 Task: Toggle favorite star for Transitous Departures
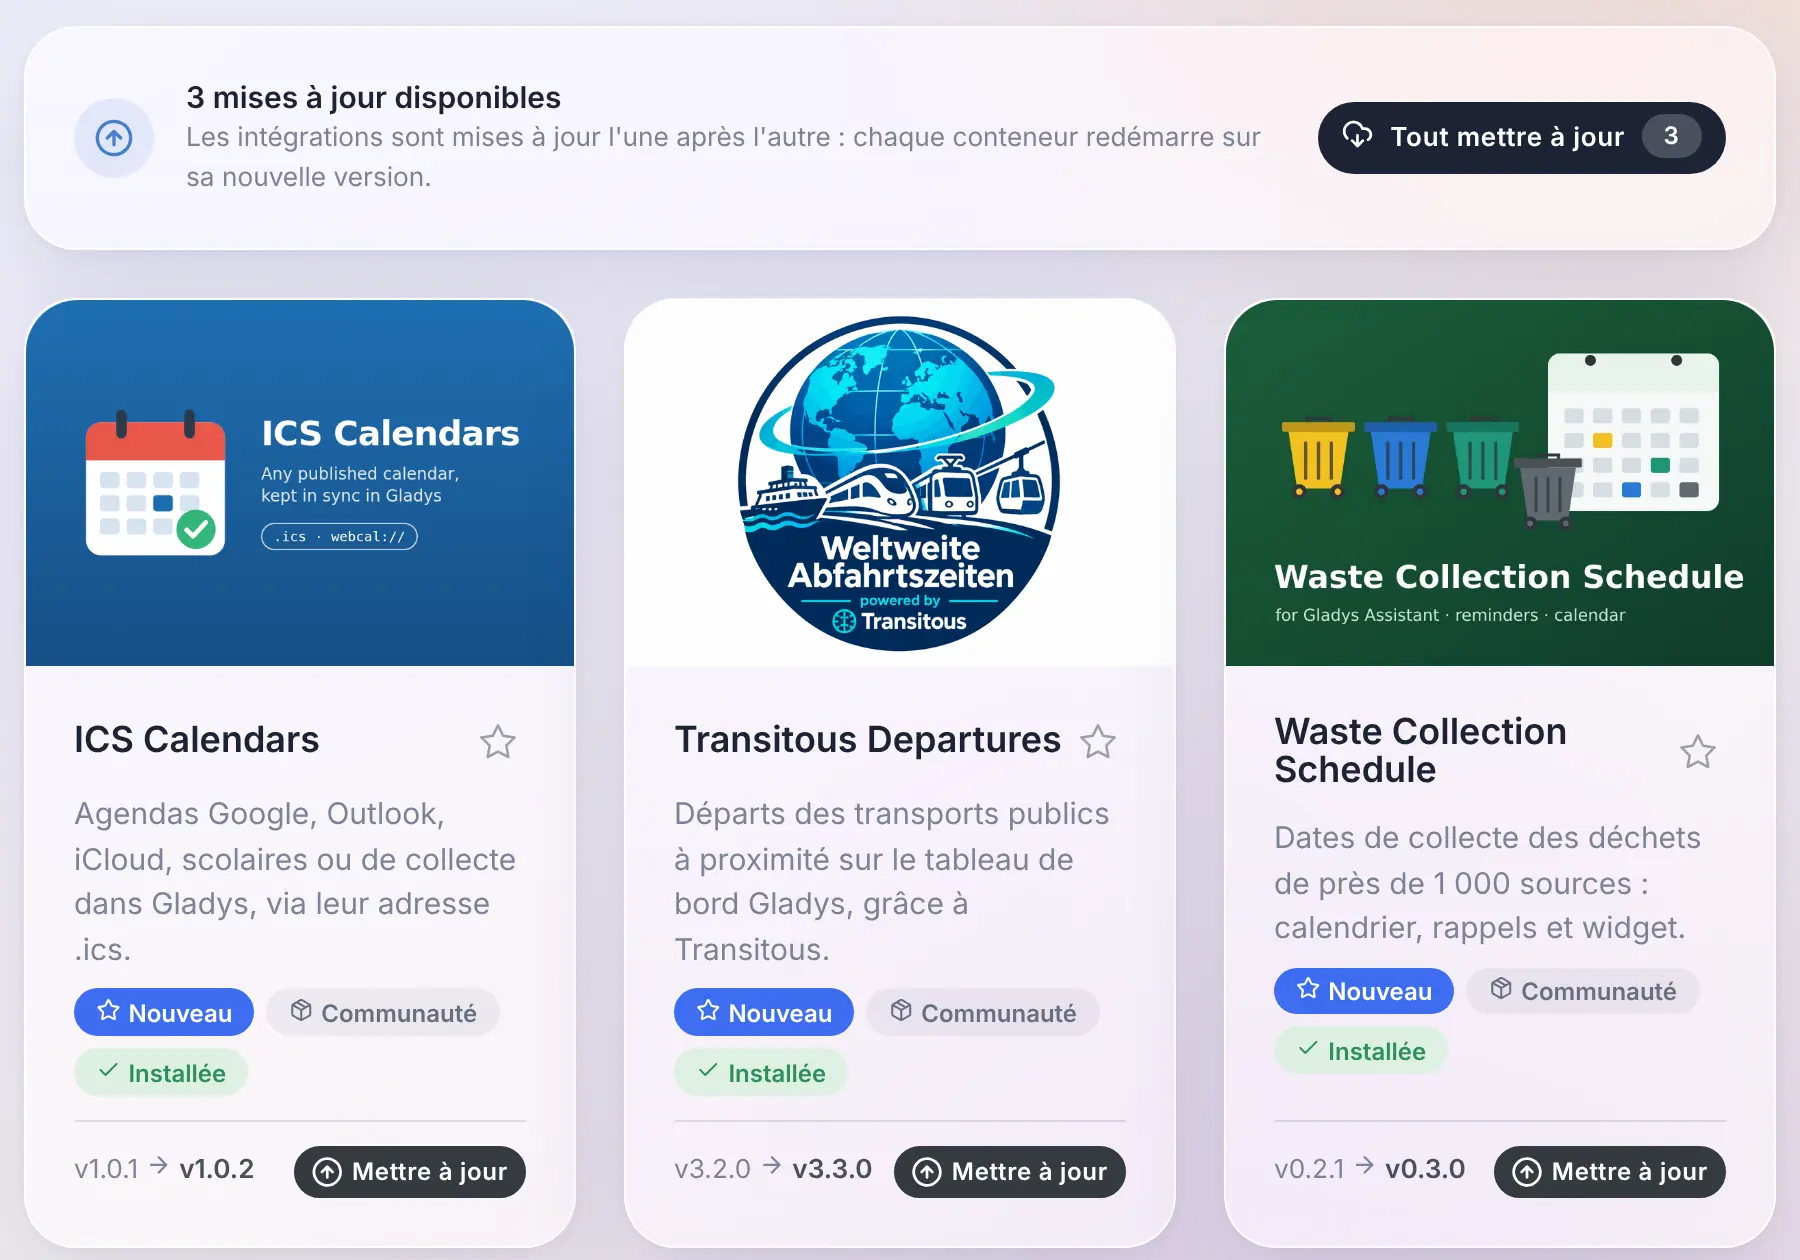1097,741
